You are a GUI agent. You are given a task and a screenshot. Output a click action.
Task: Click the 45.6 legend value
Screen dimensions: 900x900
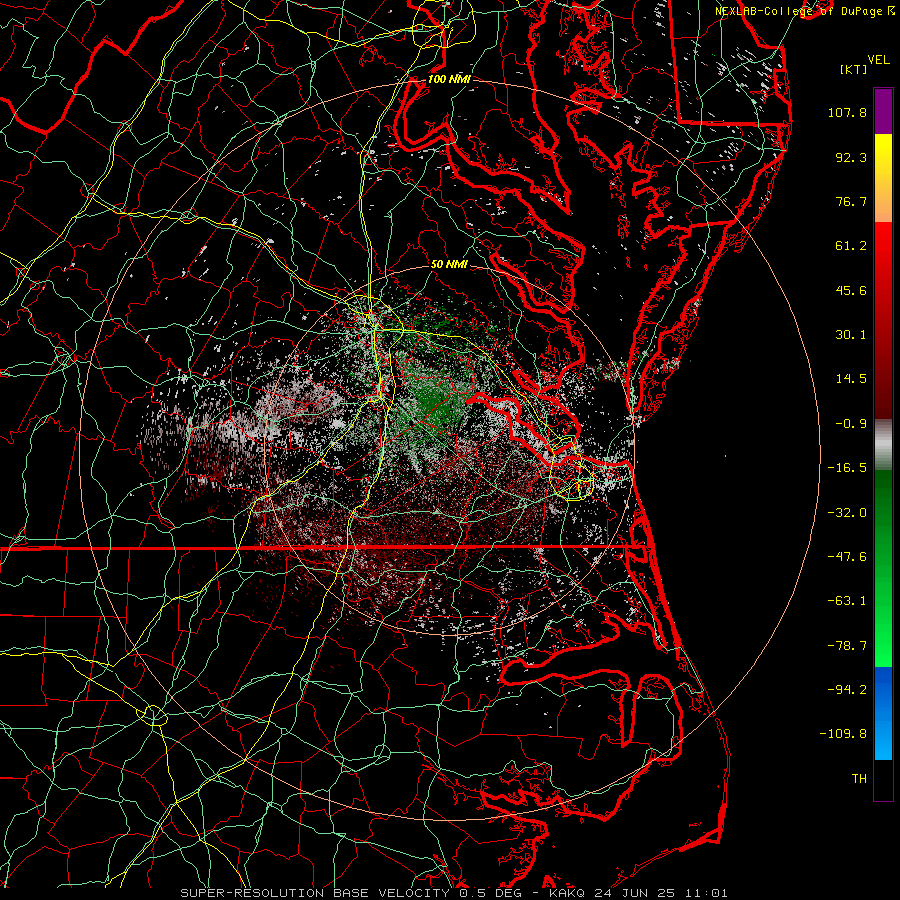pos(851,290)
